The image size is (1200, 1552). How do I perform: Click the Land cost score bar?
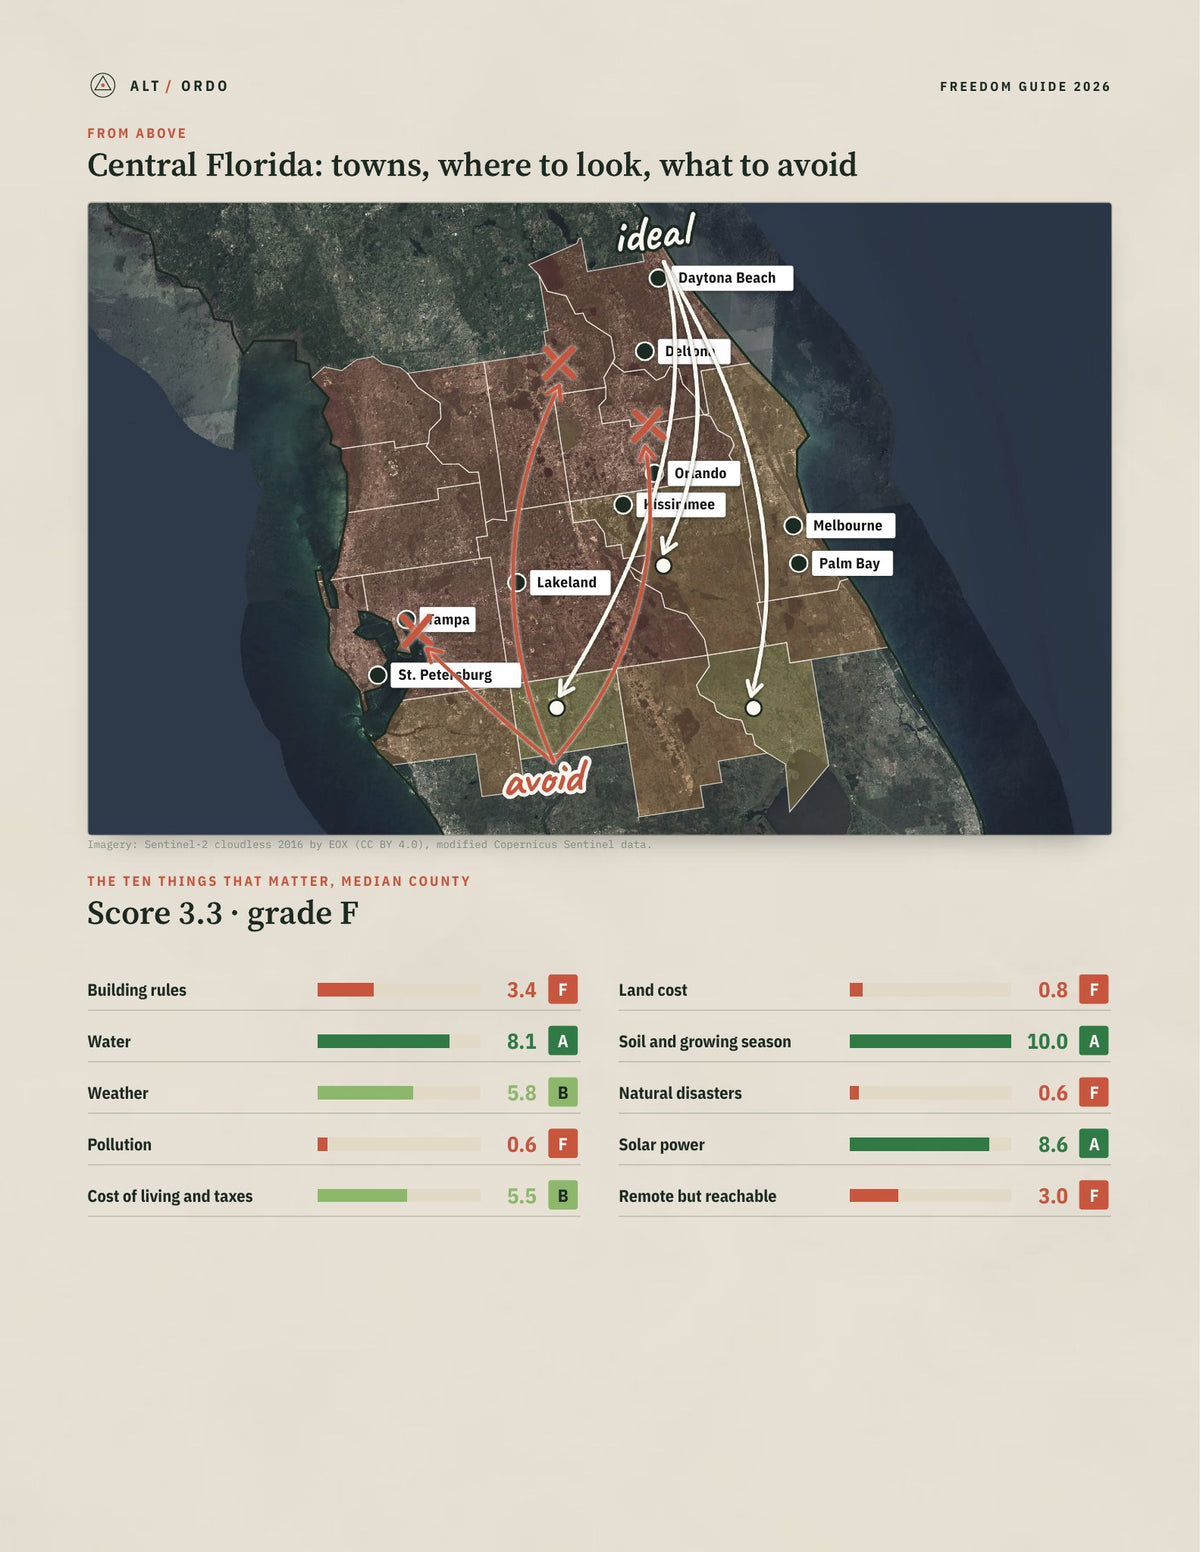[x=930, y=990]
